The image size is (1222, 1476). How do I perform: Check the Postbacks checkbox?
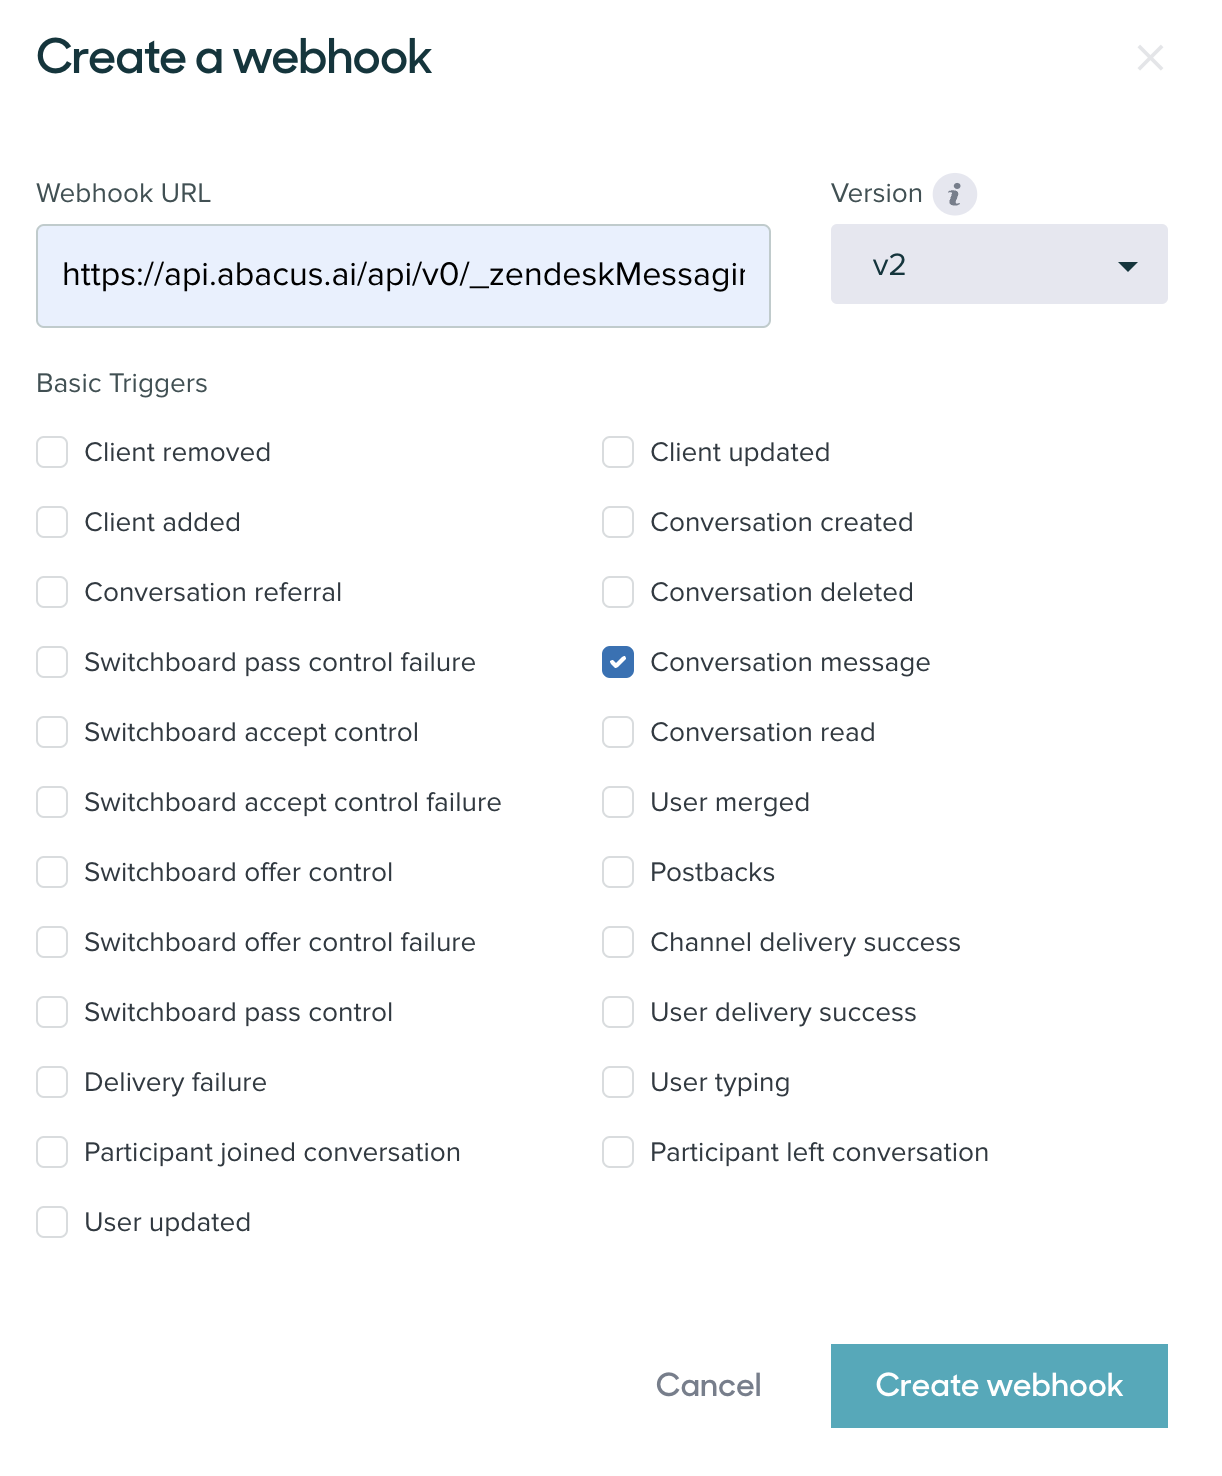pyautogui.click(x=617, y=872)
